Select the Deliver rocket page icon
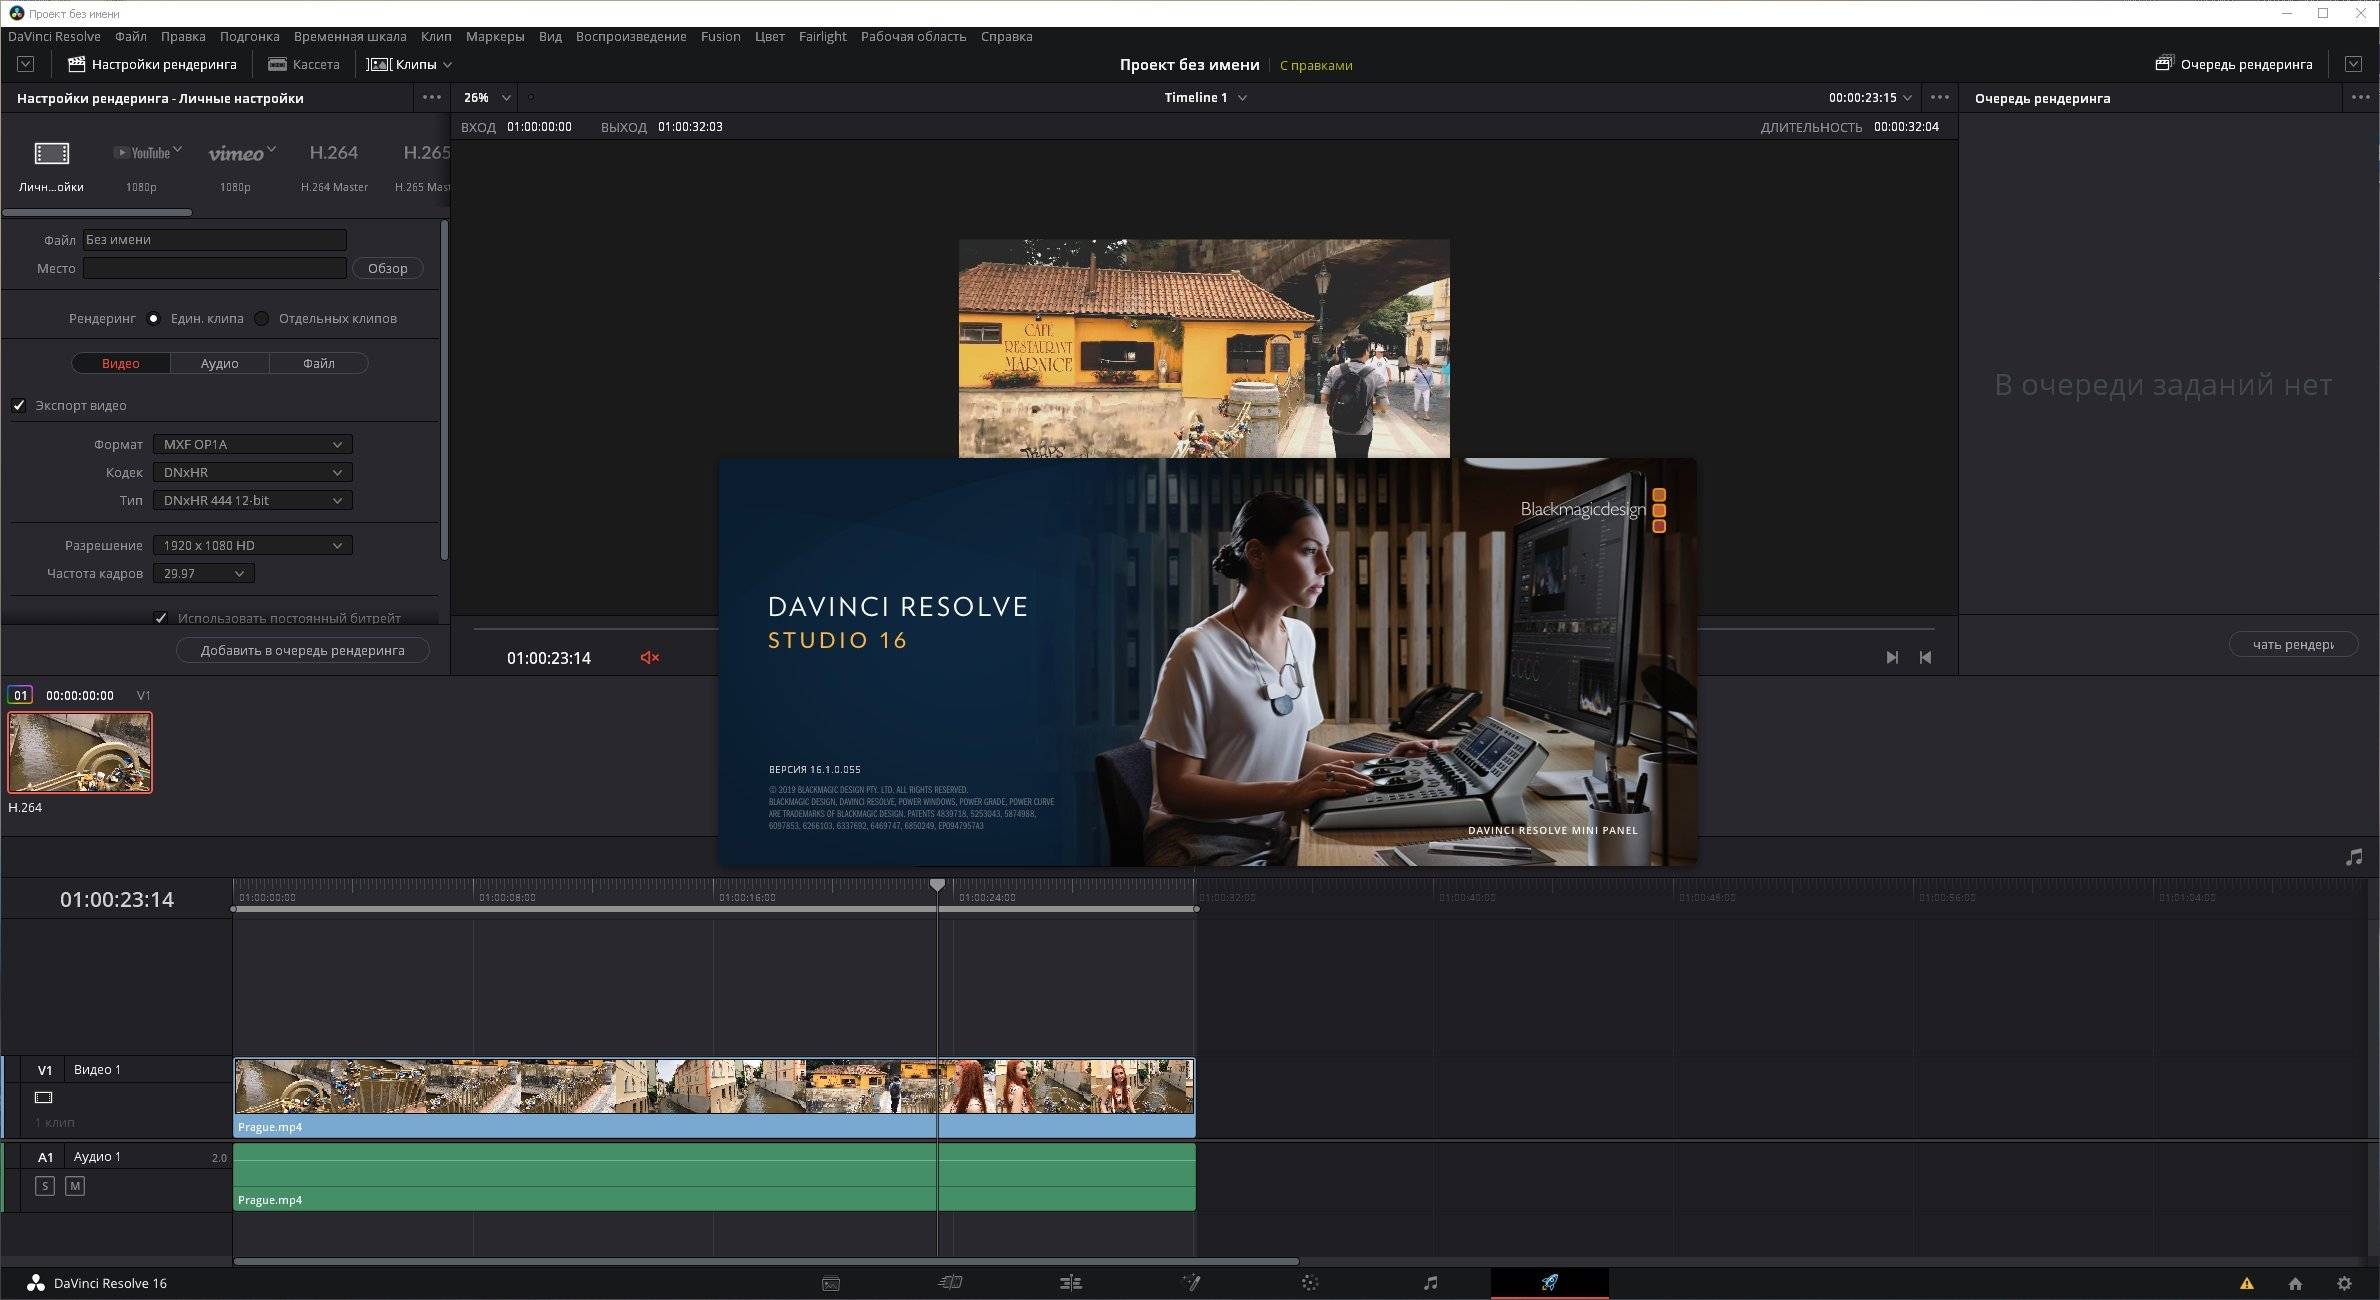Image resolution: width=2380 pixels, height=1300 pixels. coord(1549,1283)
